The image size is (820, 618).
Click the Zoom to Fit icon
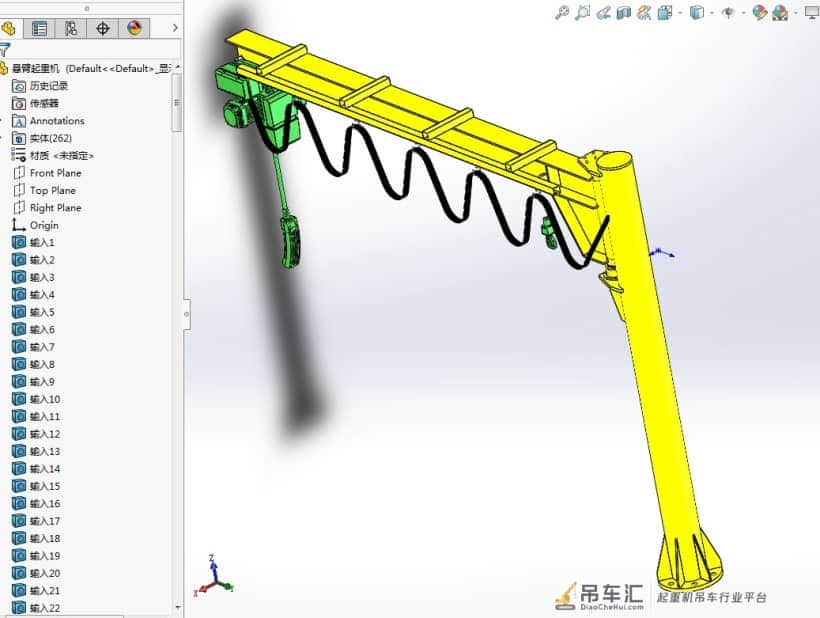point(562,12)
